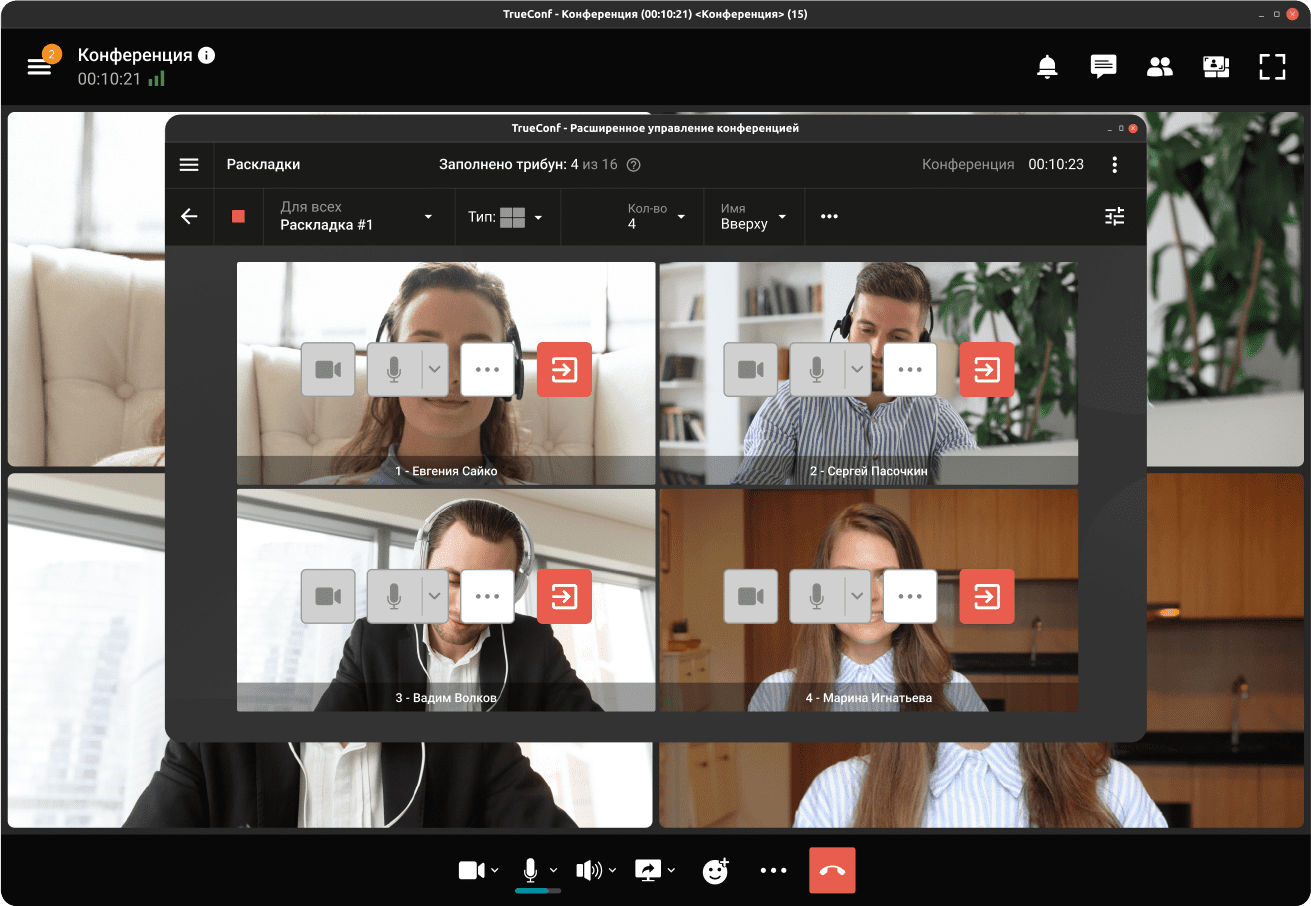Remove Евгения Сайко from the podium
The width and height of the screenshot is (1311, 906).
click(x=564, y=370)
